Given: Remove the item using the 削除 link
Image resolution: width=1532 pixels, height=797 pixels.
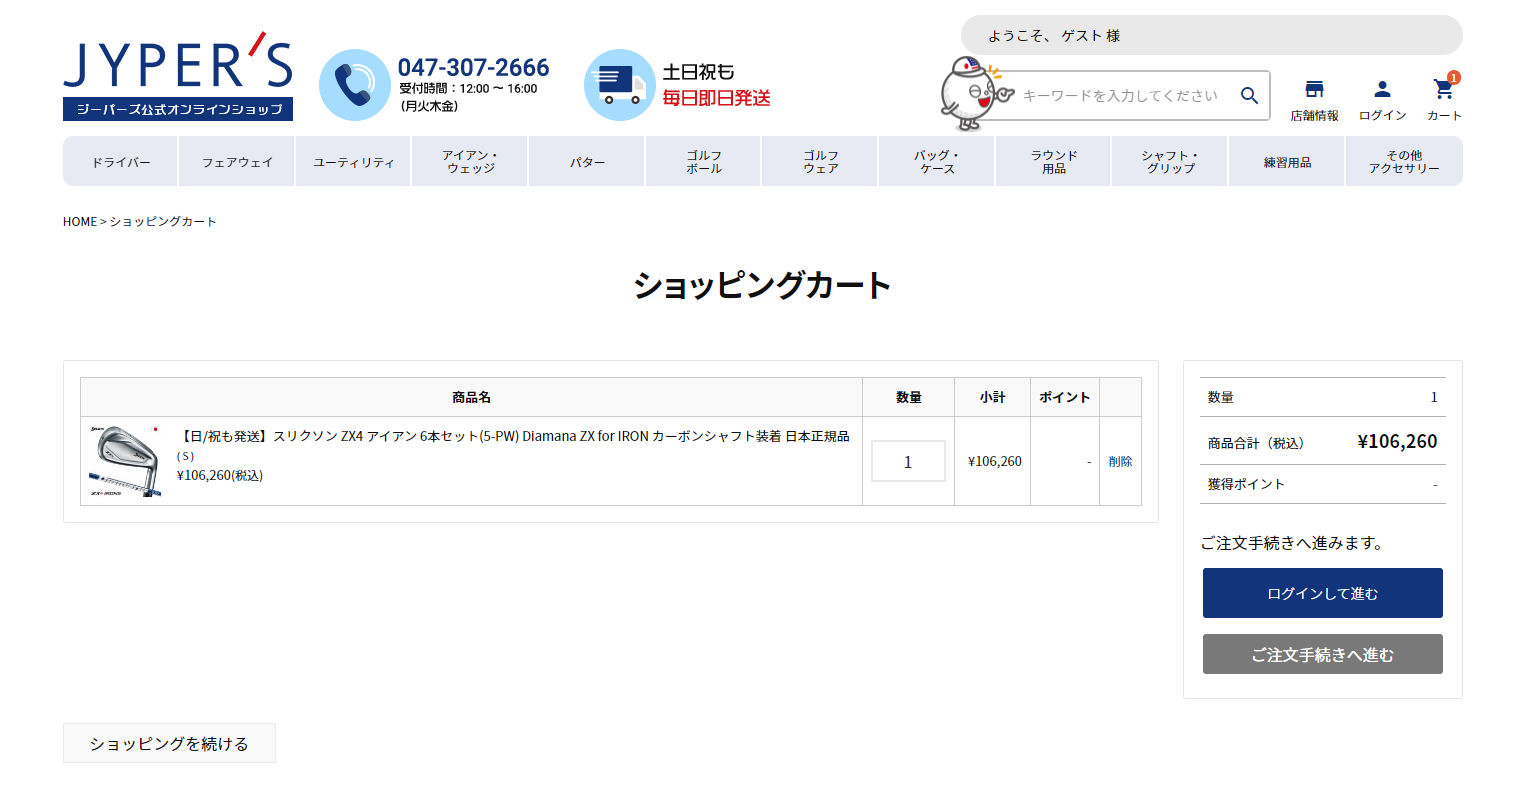Looking at the screenshot, I should tap(1120, 461).
